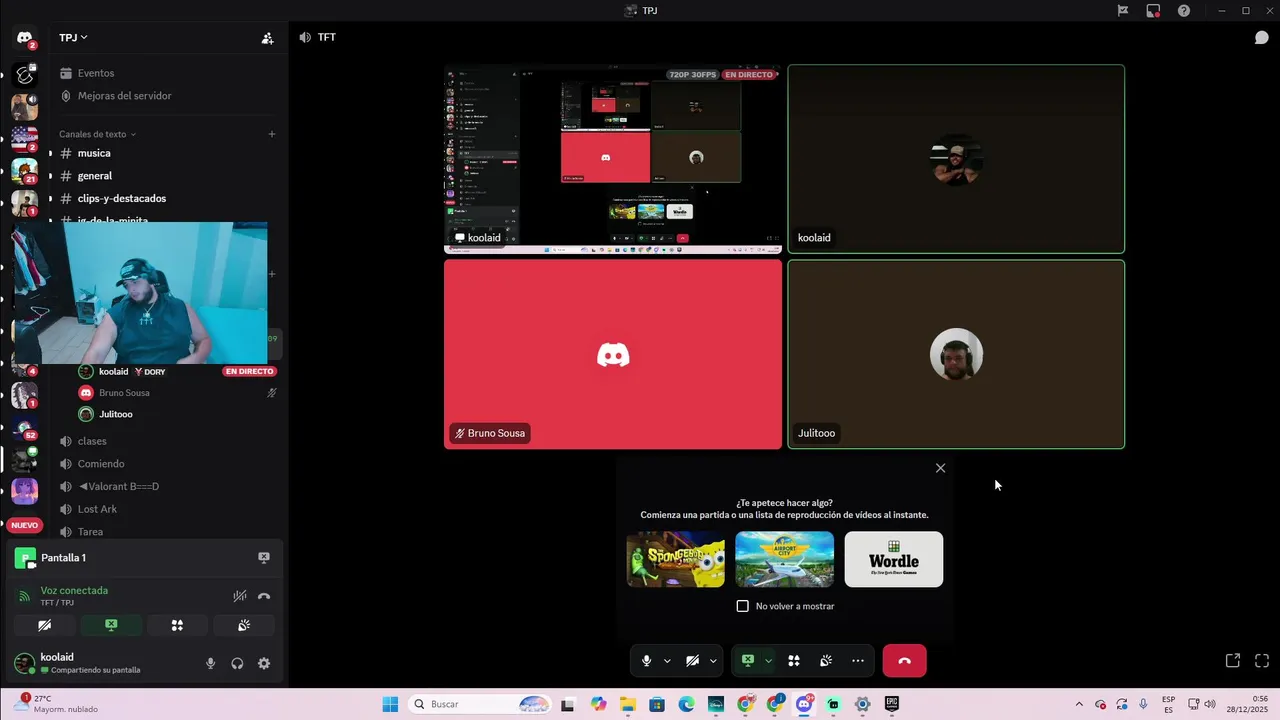
Task: Deafen with headphones icon in user panel
Action: tap(237, 663)
